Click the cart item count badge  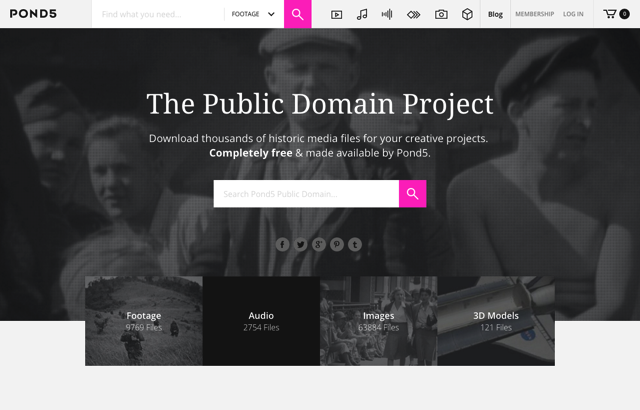(624, 14)
